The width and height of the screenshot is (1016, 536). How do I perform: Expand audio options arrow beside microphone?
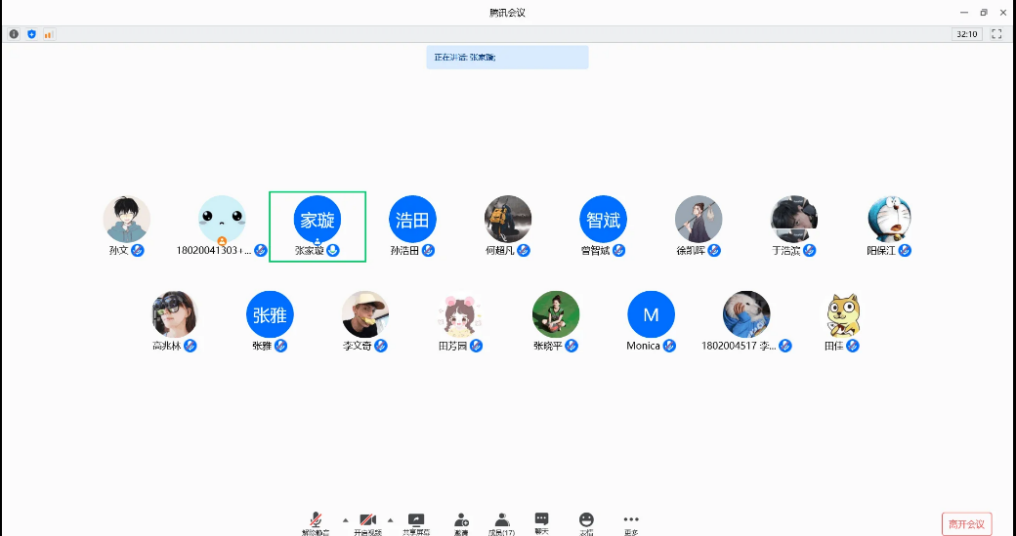[x=345, y=520]
